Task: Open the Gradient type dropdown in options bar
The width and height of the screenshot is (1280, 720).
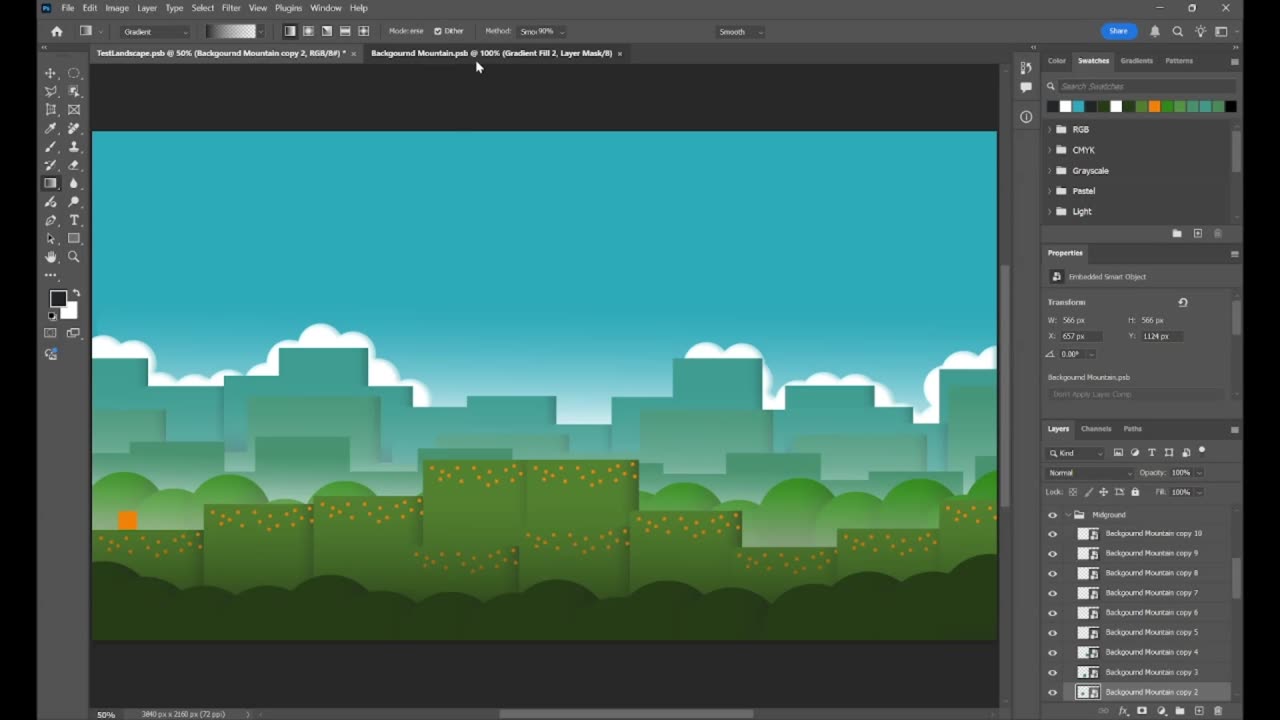Action: pyautogui.click(x=155, y=32)
